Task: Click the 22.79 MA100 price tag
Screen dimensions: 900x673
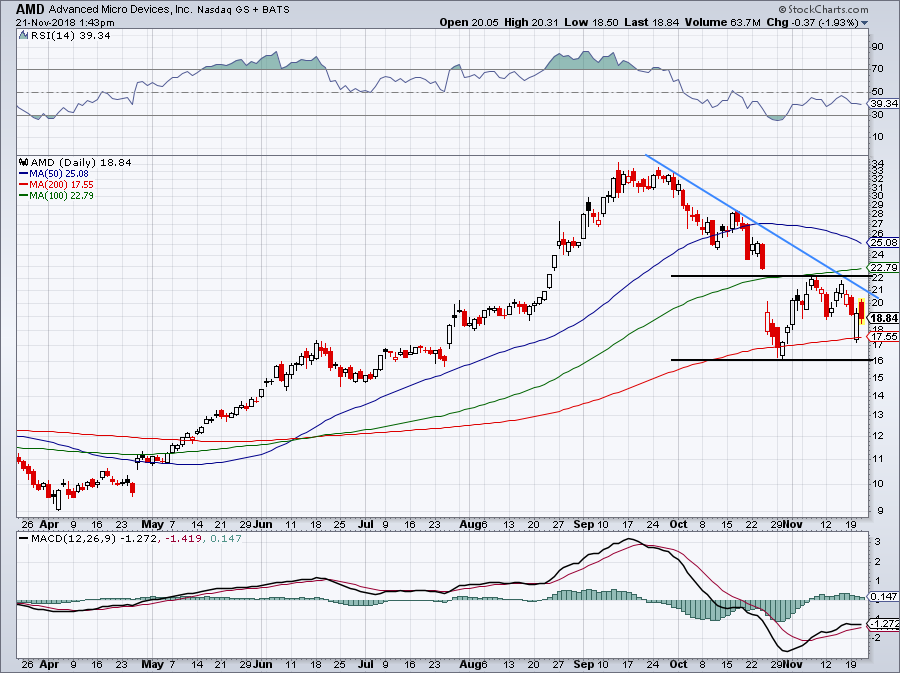Action: [884, 267]
